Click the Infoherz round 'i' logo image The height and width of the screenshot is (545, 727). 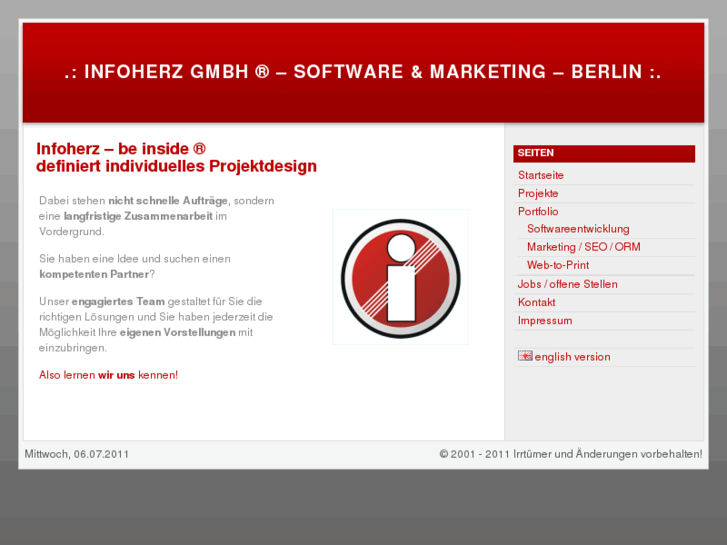(x=401, y=277)
